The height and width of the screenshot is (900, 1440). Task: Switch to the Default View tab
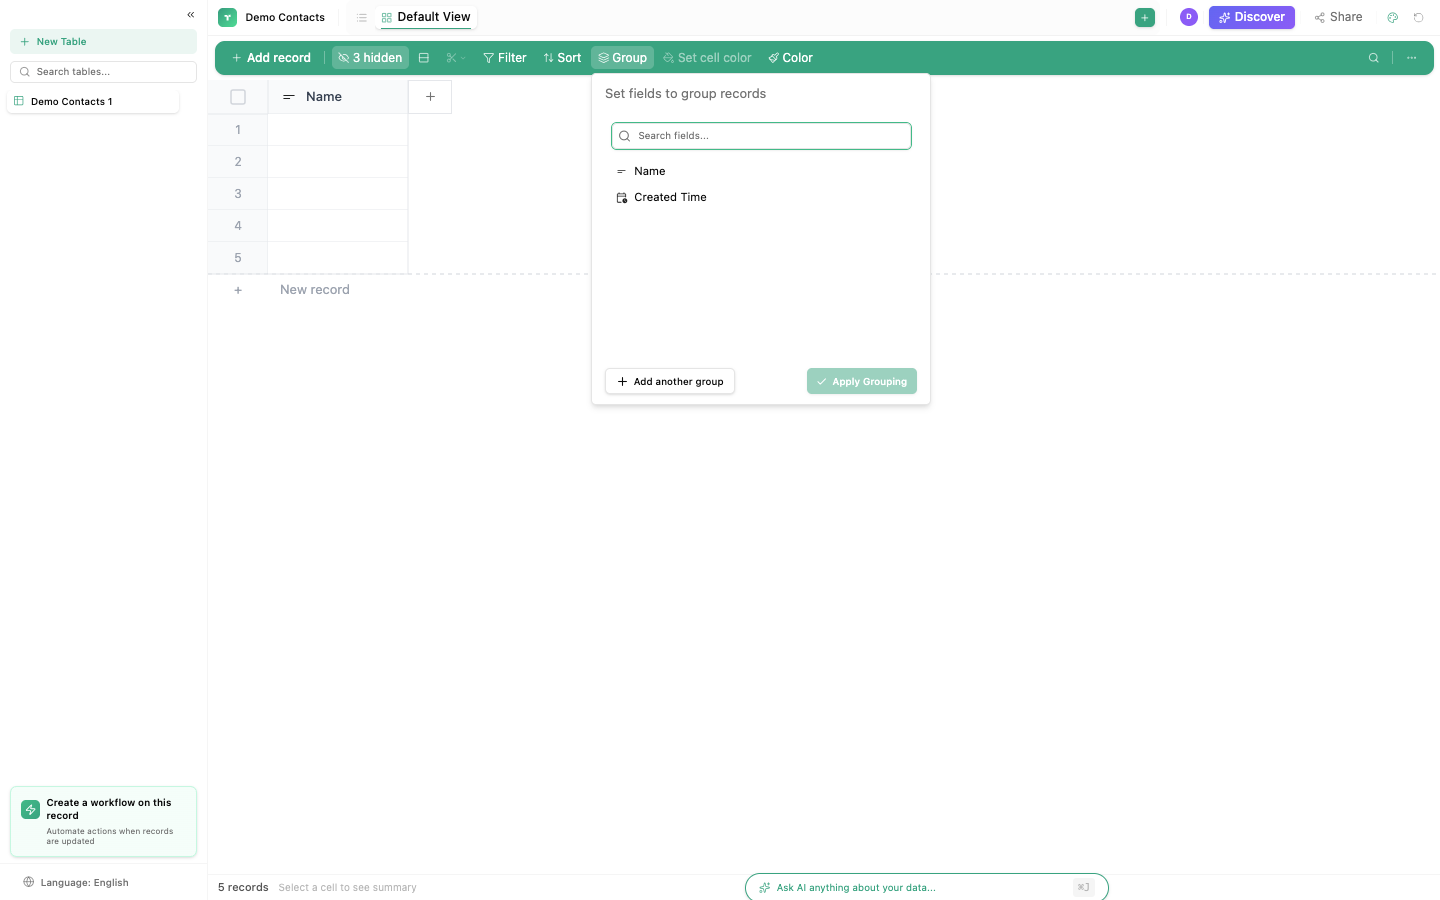click(x=426, y=17)
